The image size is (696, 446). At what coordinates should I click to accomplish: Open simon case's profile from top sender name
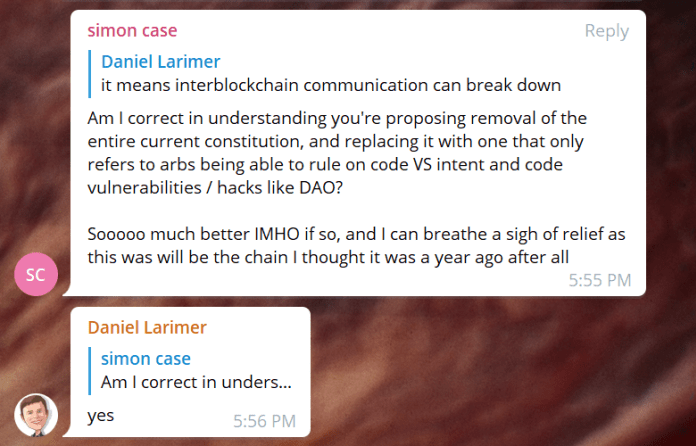point(141,31)
